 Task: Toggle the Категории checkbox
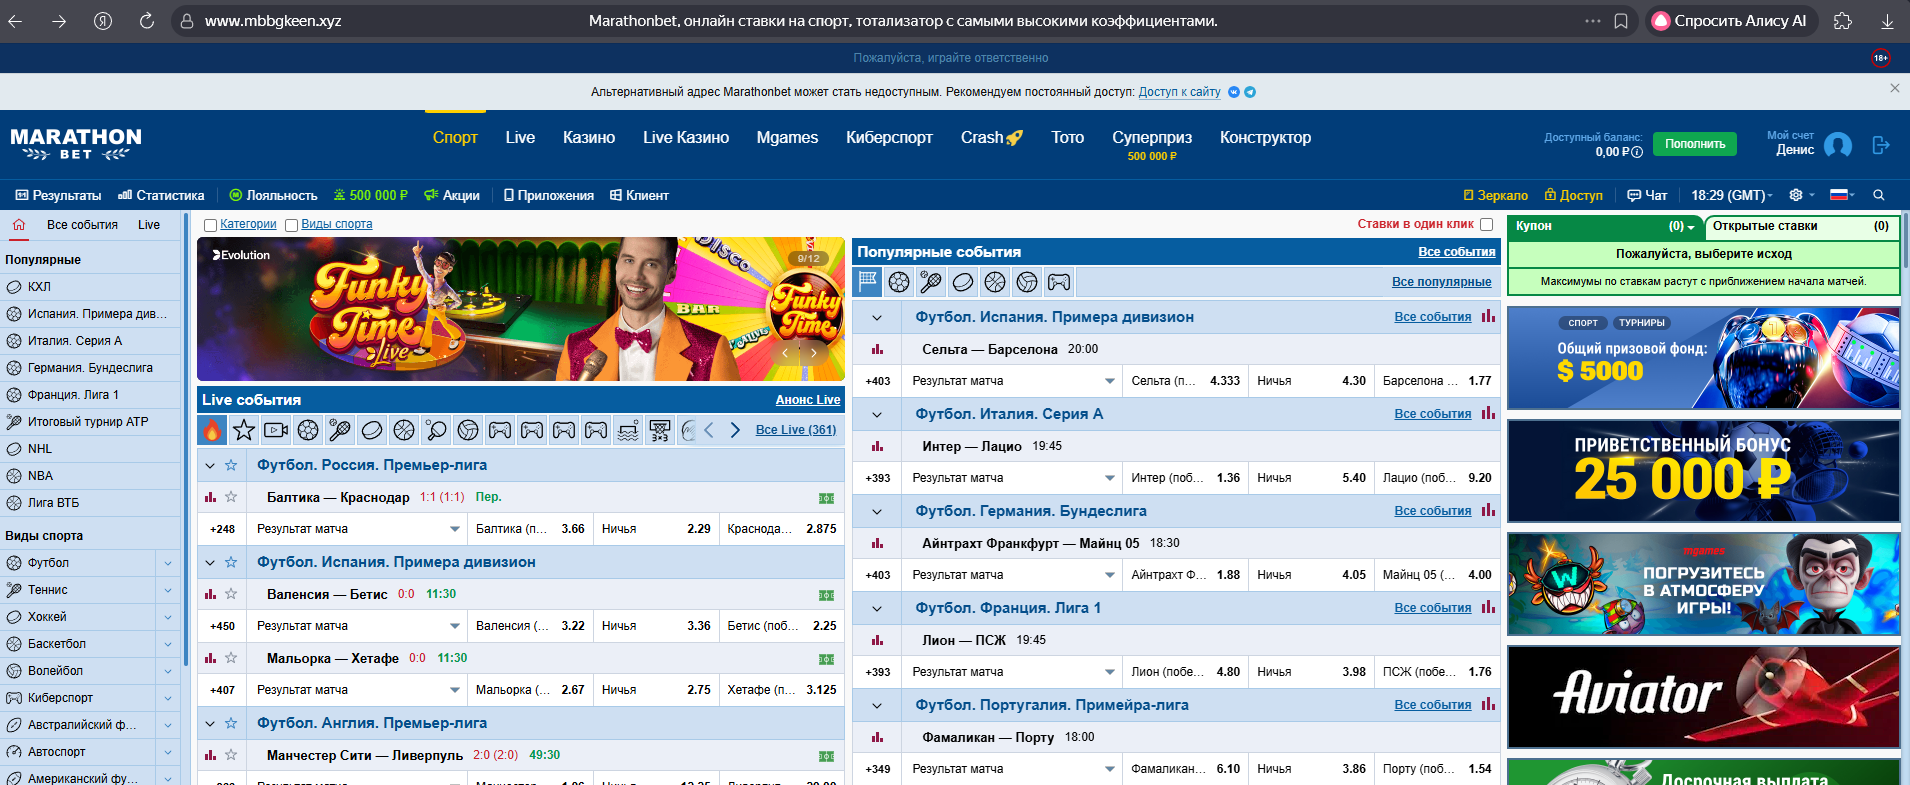pos(210,225)
